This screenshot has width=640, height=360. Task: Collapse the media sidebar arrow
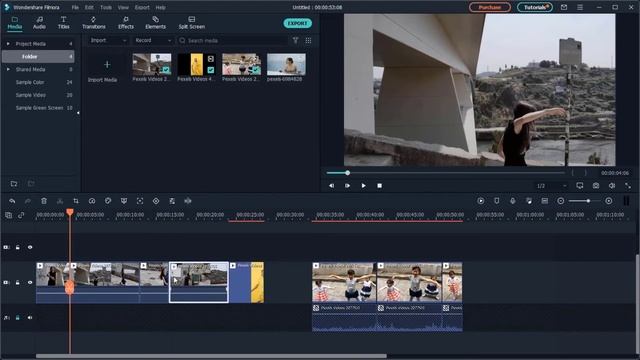pos(78,113)
